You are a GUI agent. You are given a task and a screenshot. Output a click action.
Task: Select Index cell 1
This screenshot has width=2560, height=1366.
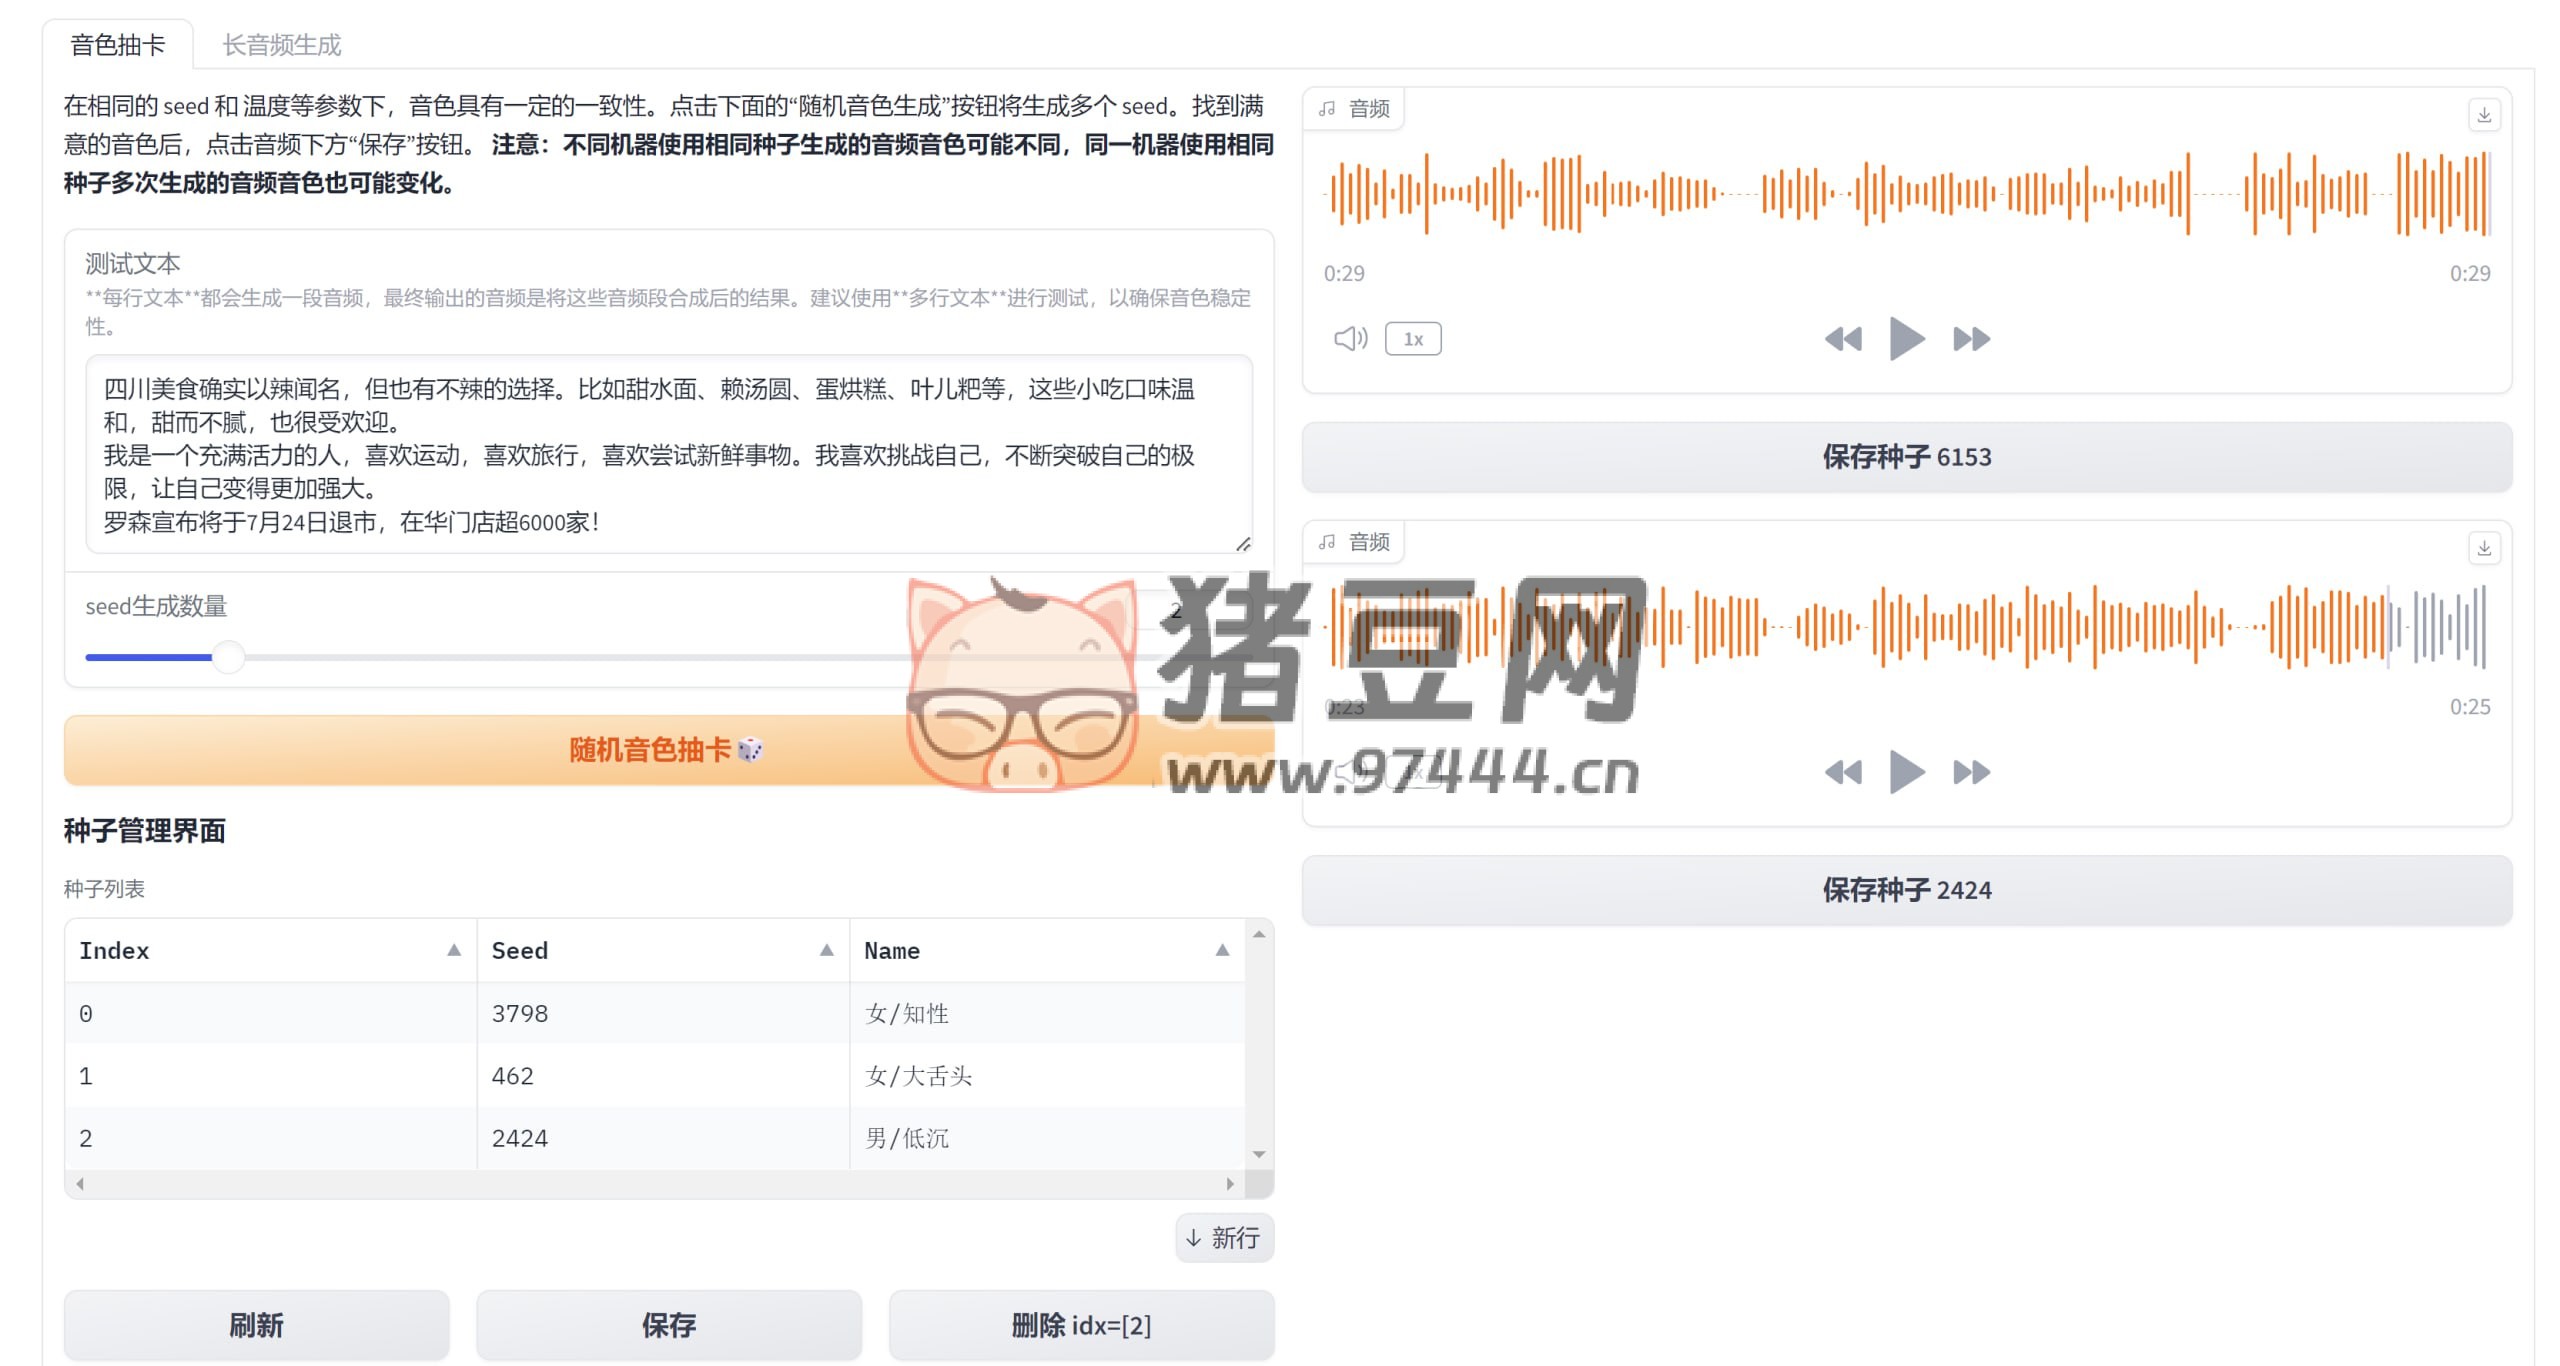pos(271,1076)
